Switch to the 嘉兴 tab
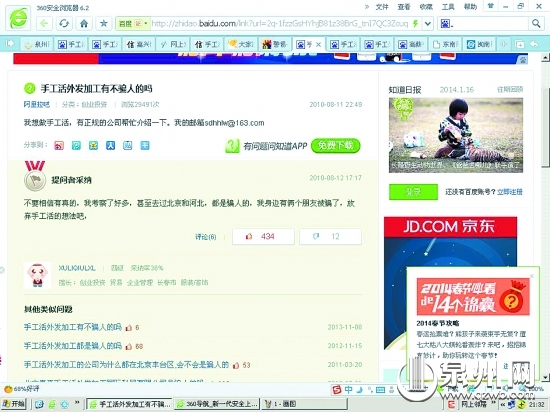550x412 pixels. (139, 44)
